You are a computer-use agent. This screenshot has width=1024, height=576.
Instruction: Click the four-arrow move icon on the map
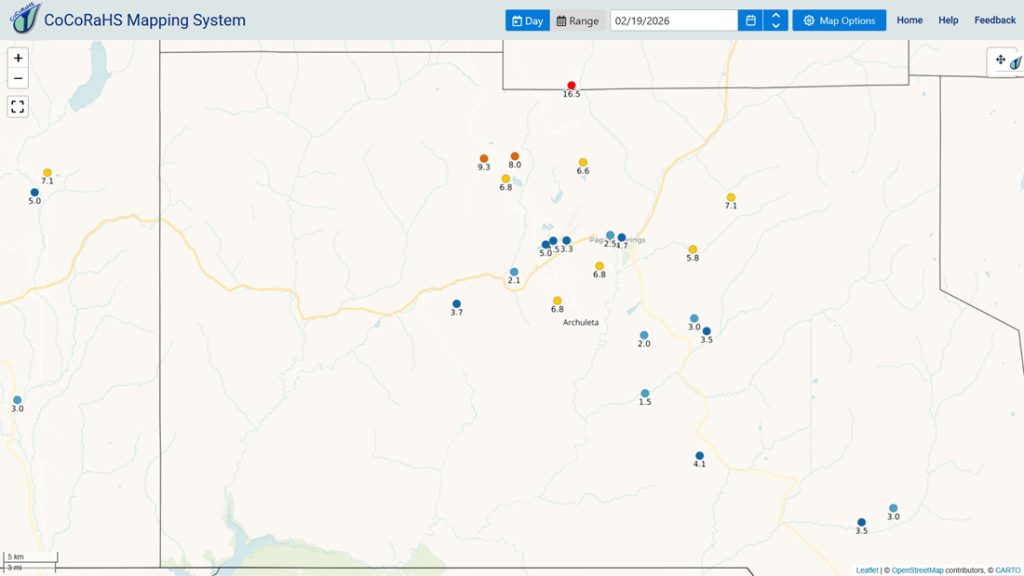click(1000, 60)
